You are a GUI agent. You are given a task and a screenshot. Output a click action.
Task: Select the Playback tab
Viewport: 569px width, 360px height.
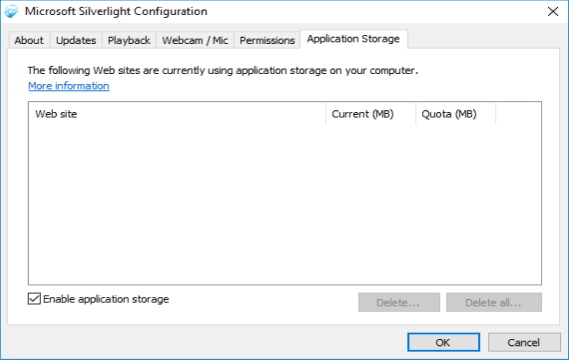click(x=129, y=40)
